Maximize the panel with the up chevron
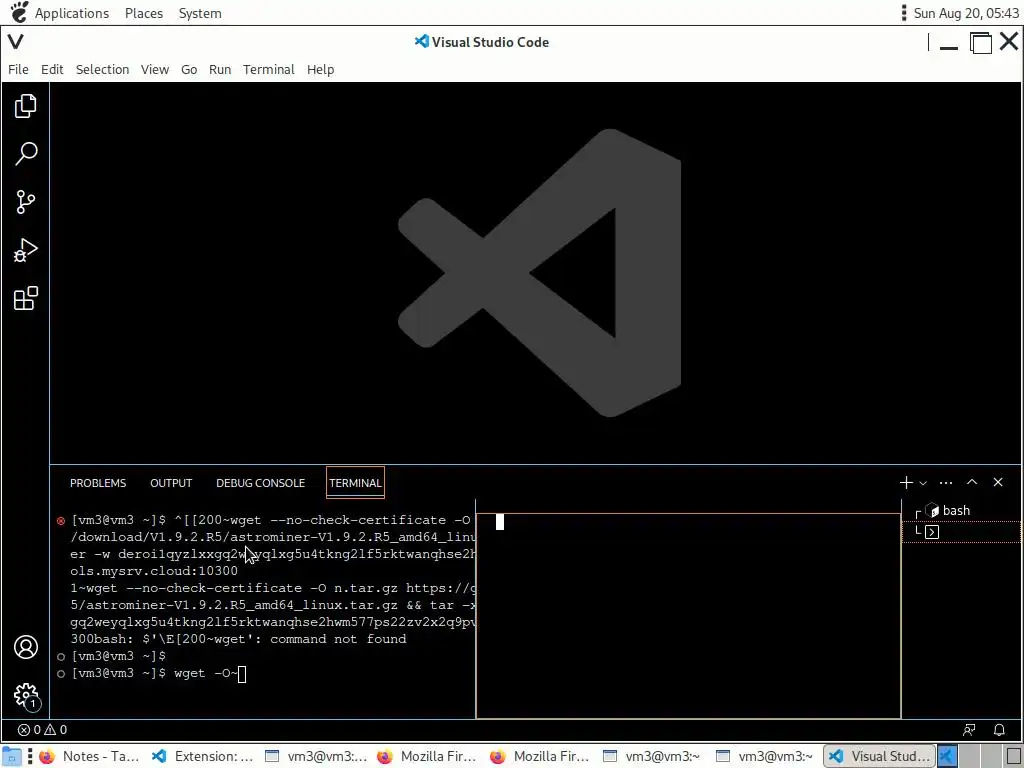The height and width of the screenshot is (768, 1024). (972, 482)
